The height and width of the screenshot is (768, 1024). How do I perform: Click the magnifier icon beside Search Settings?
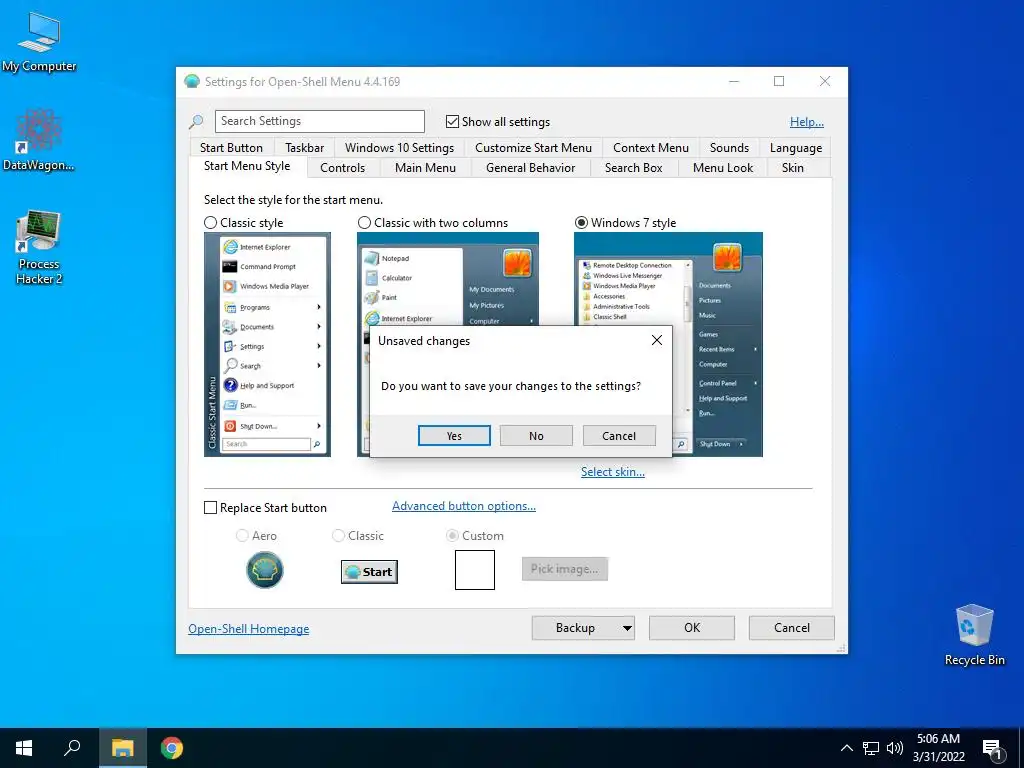(196, 121)
